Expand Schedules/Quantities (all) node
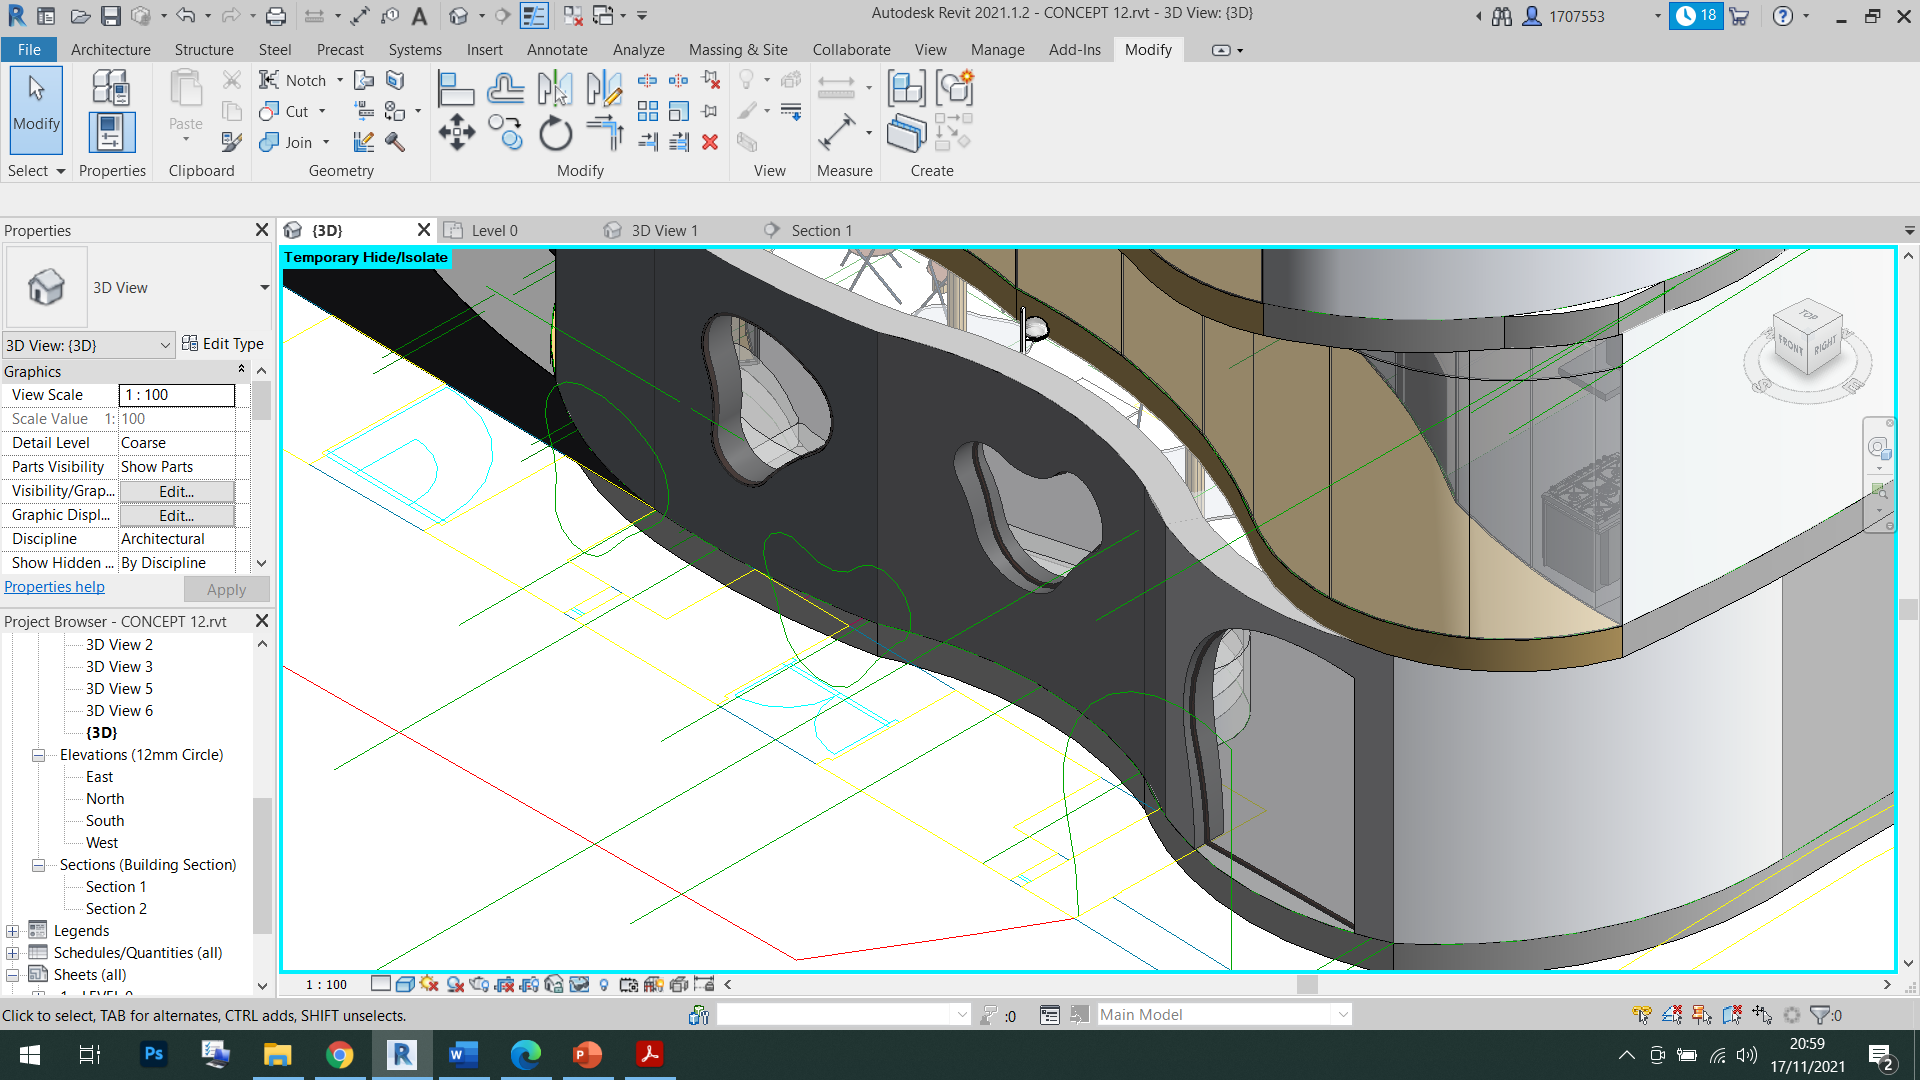This screenshot has width=1920, height=1080. (x=12, y=953)
